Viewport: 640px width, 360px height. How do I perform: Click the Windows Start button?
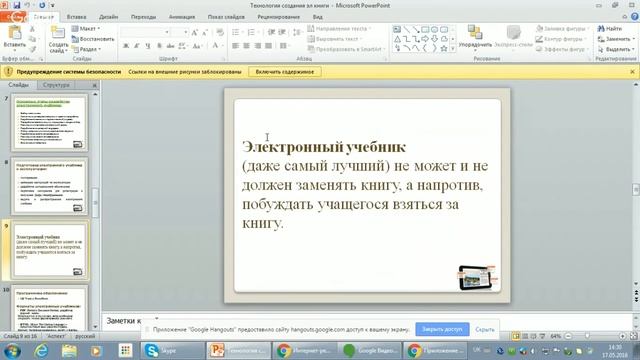tap(11, 350)
